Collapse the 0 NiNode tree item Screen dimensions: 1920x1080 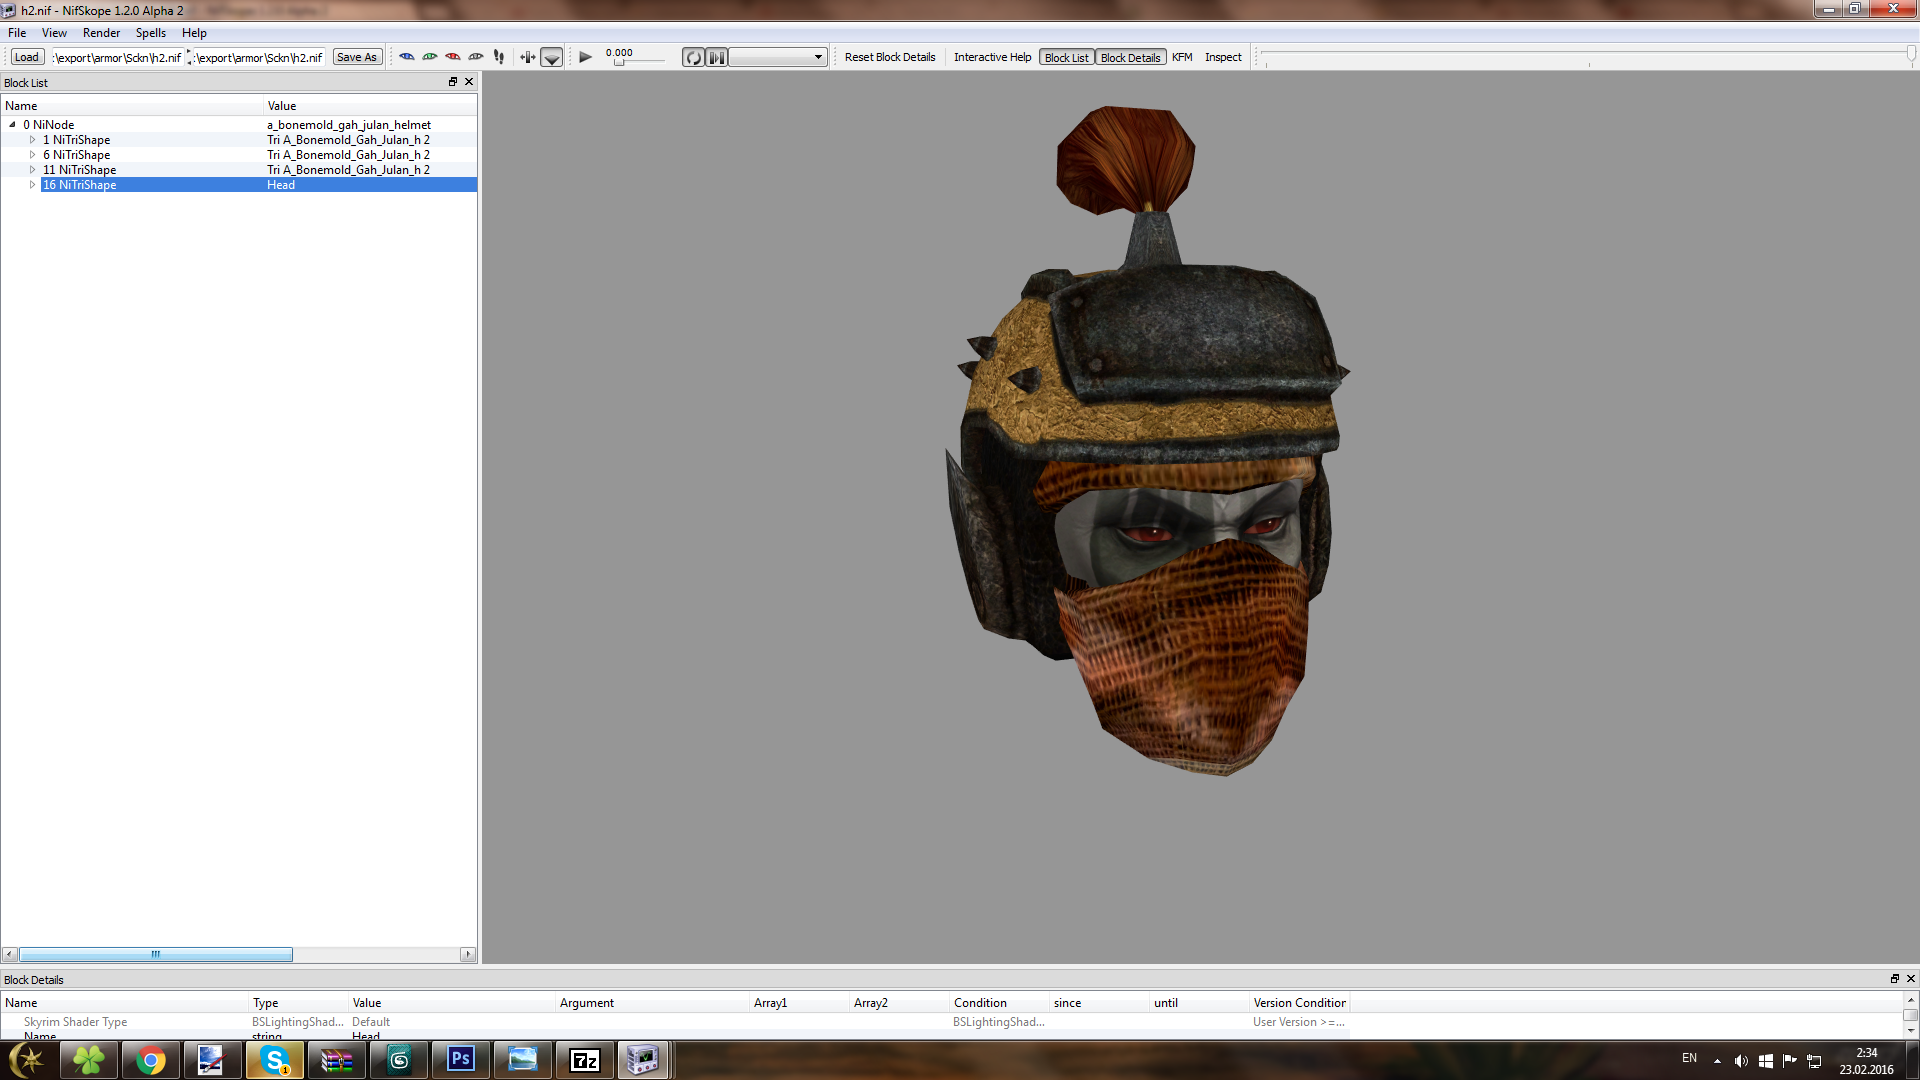click(12, 125)
